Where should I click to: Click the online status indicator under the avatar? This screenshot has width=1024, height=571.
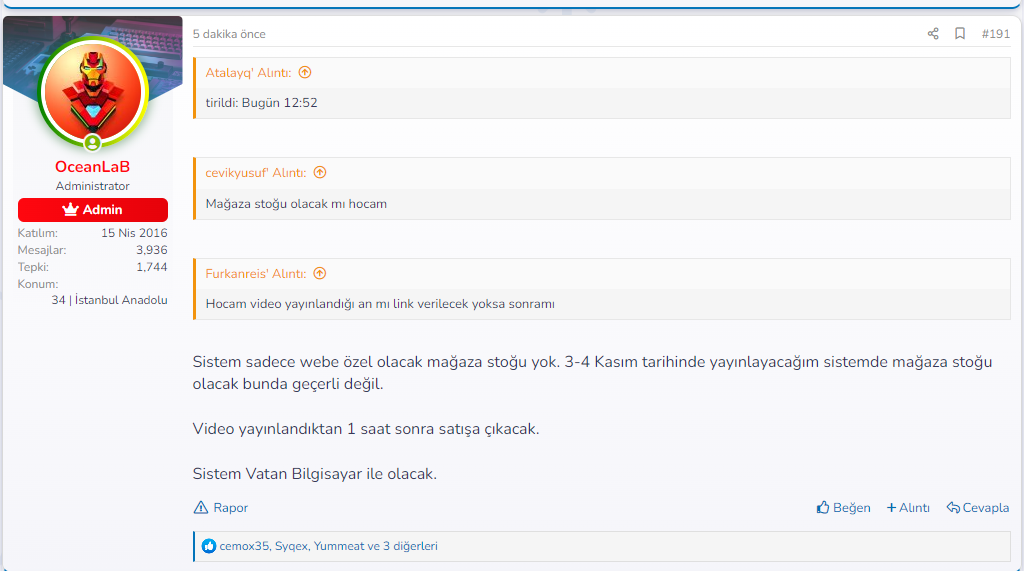tap(93, 142)
